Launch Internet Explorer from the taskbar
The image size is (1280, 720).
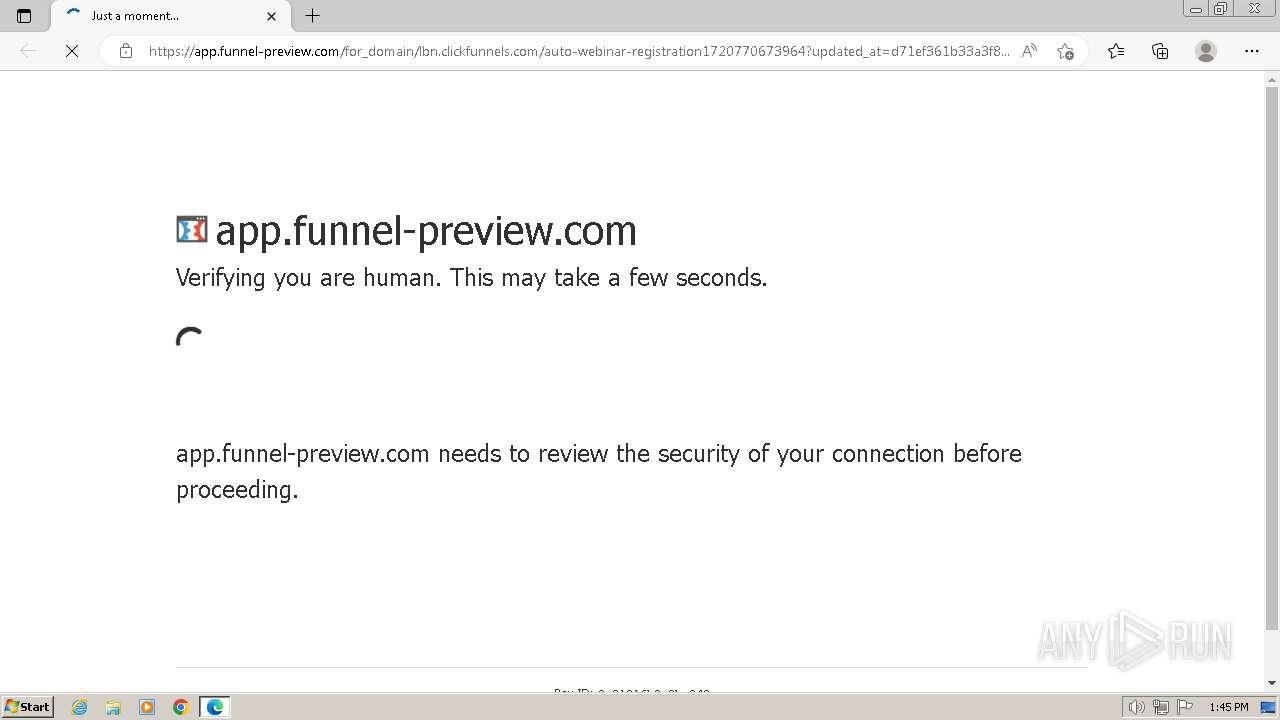click(x=79, y=707)
